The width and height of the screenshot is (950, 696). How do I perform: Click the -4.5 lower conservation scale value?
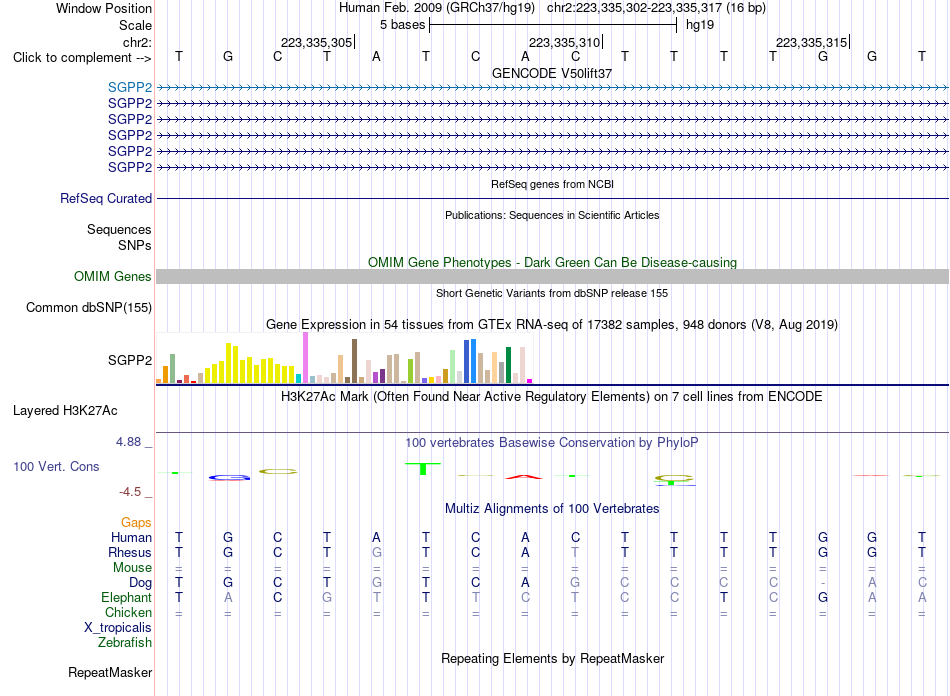(x=130, y=492)
